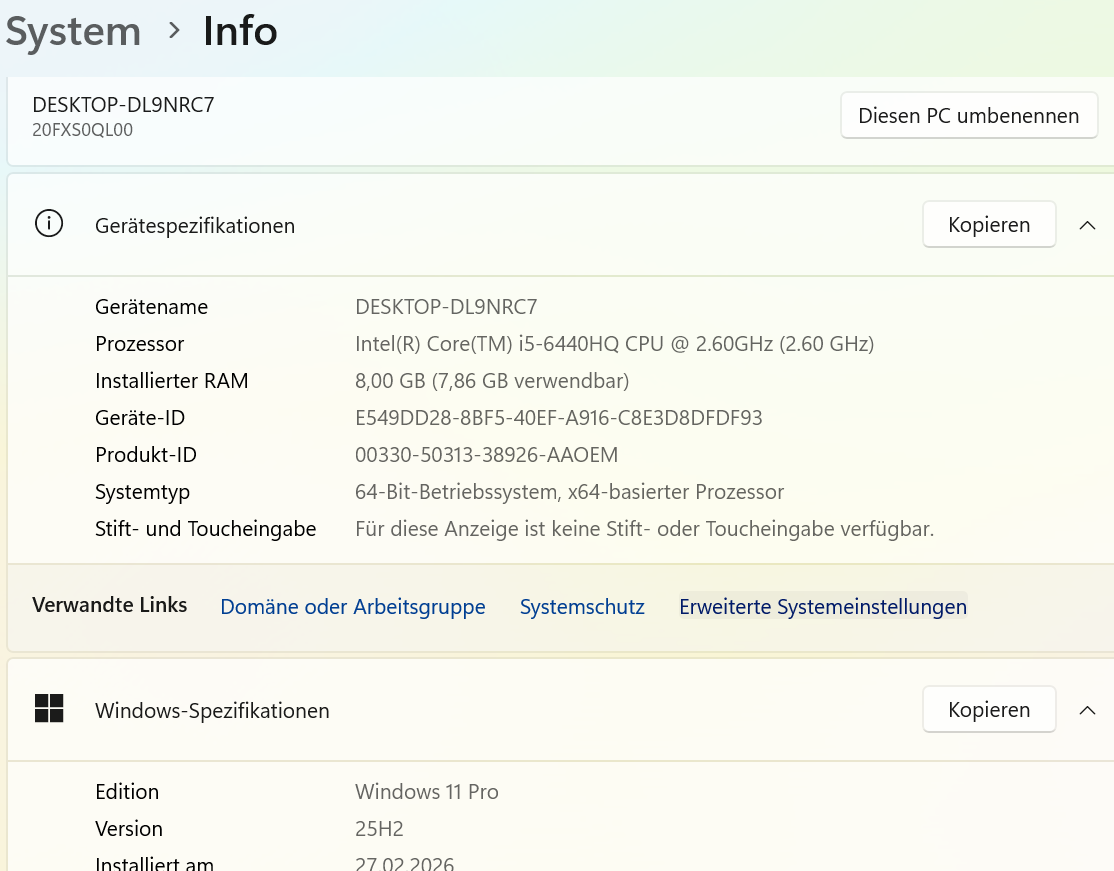Select the Windows 11 Pro edition value
1114x871 pixels.
click(x=427, y=791)
